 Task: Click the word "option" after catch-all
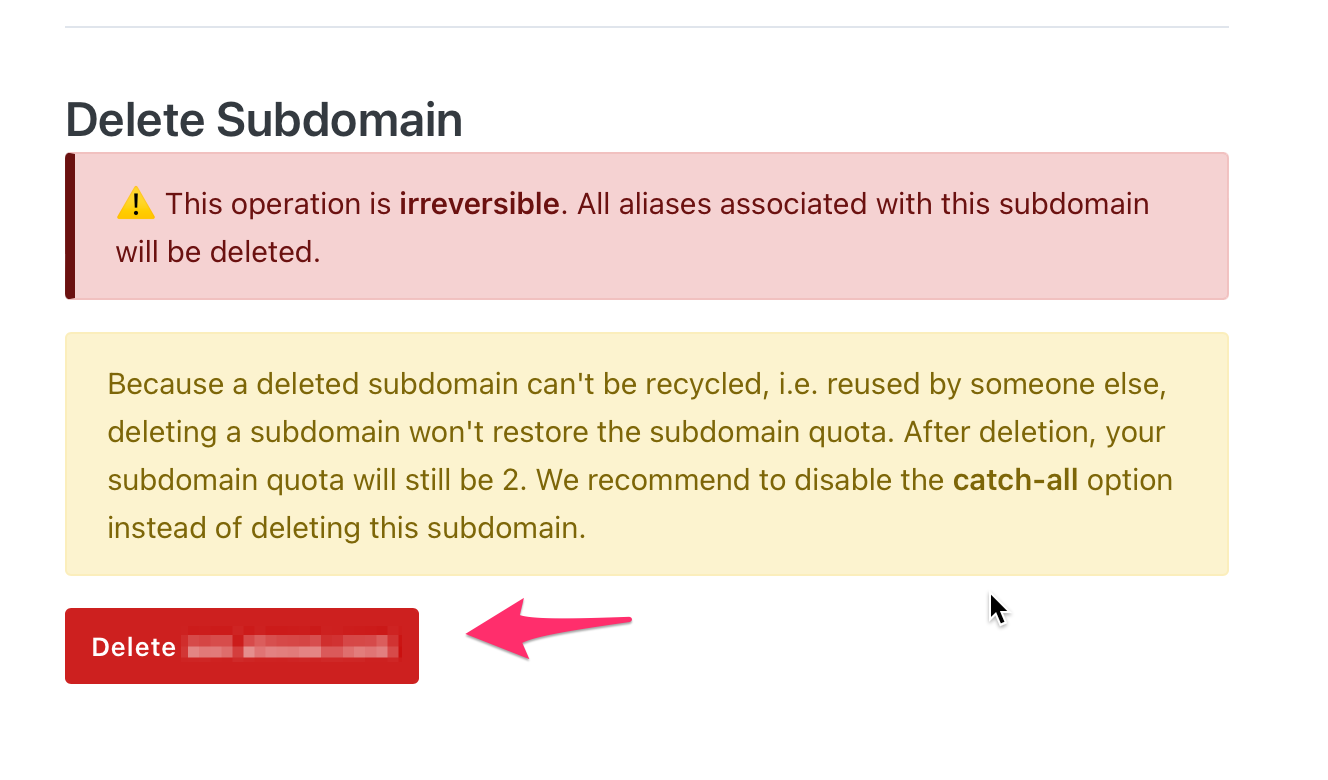click(x=1129, y=480)
